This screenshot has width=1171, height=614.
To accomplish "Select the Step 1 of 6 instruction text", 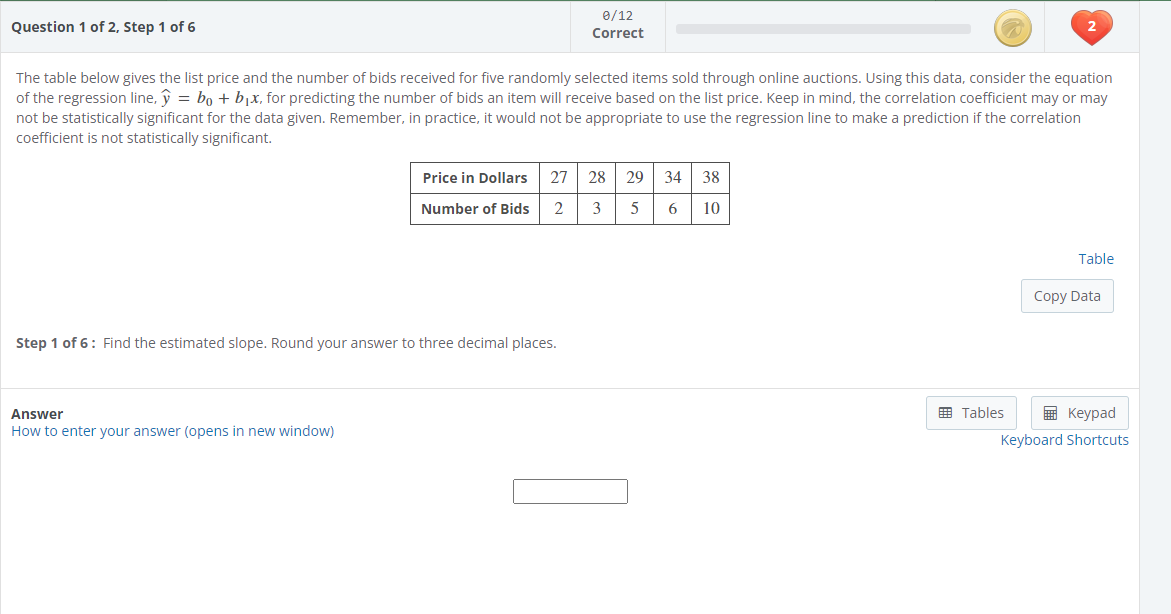I will click(286, 342).
